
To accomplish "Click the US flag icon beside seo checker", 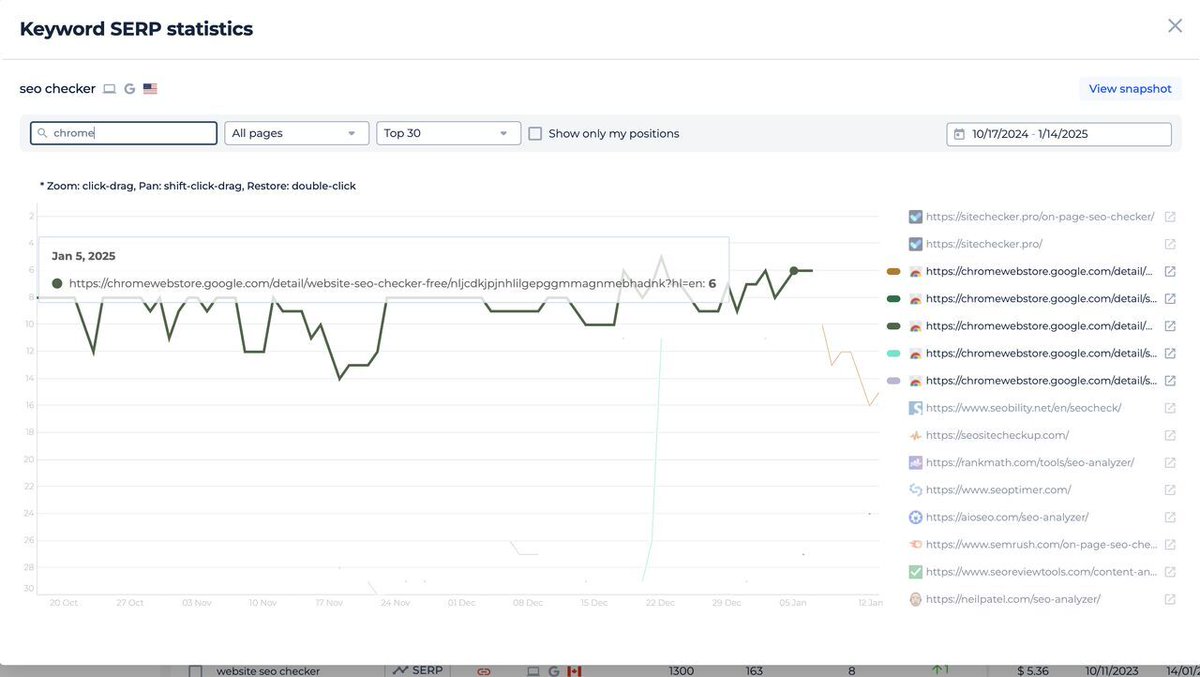I will (150, 89).
